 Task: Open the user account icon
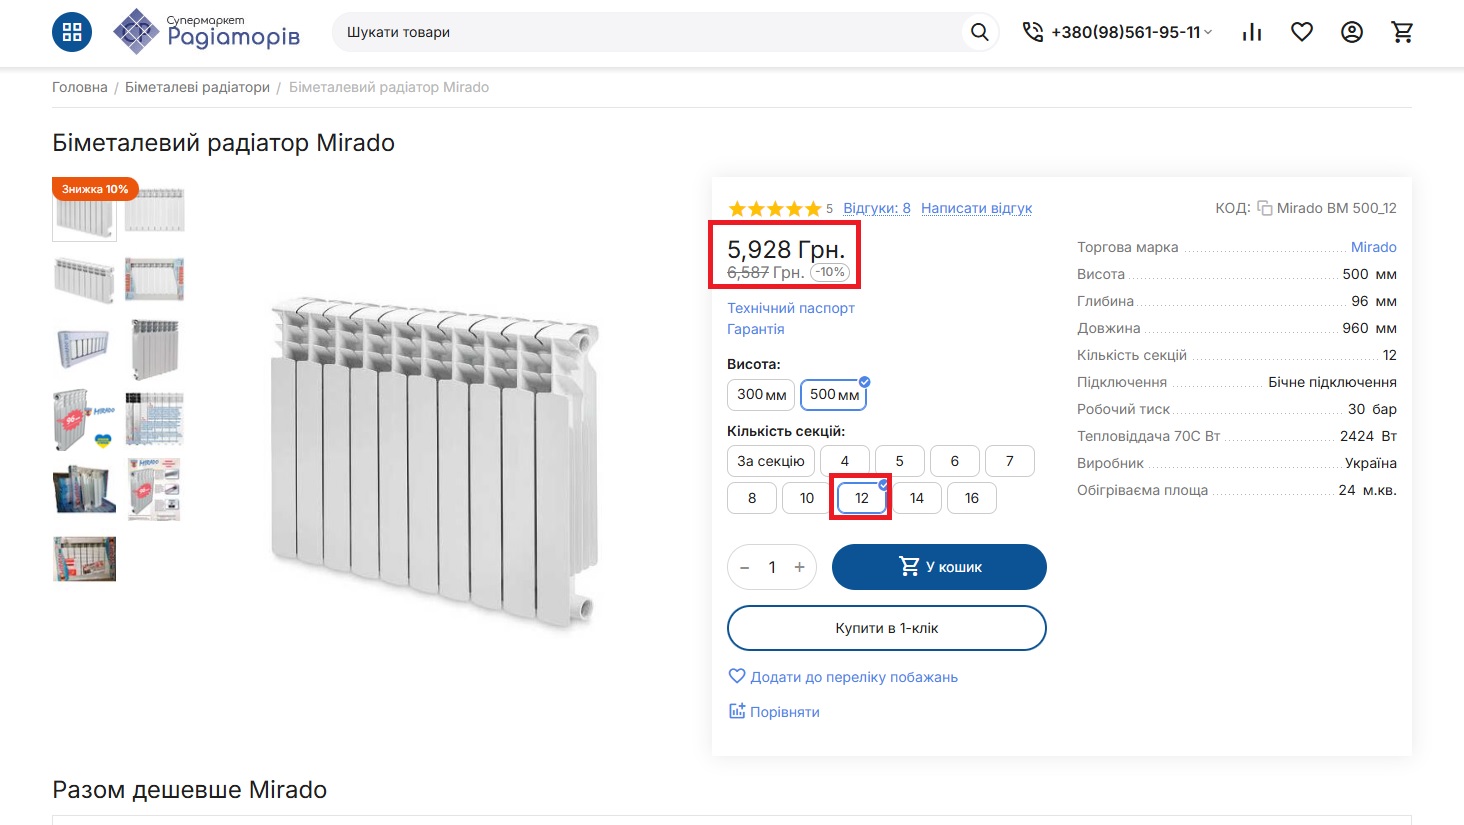1352,32
